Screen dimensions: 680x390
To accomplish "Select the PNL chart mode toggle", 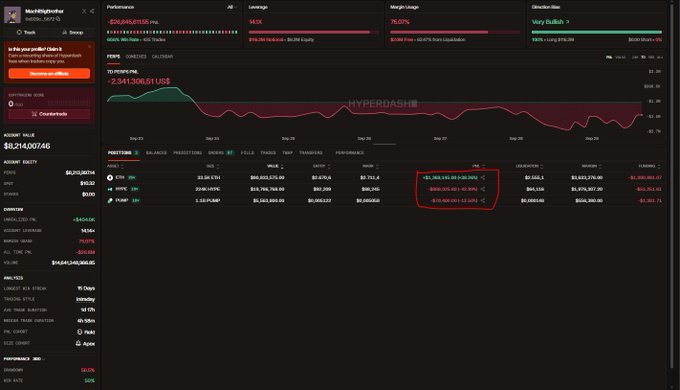I will (609, 57).
